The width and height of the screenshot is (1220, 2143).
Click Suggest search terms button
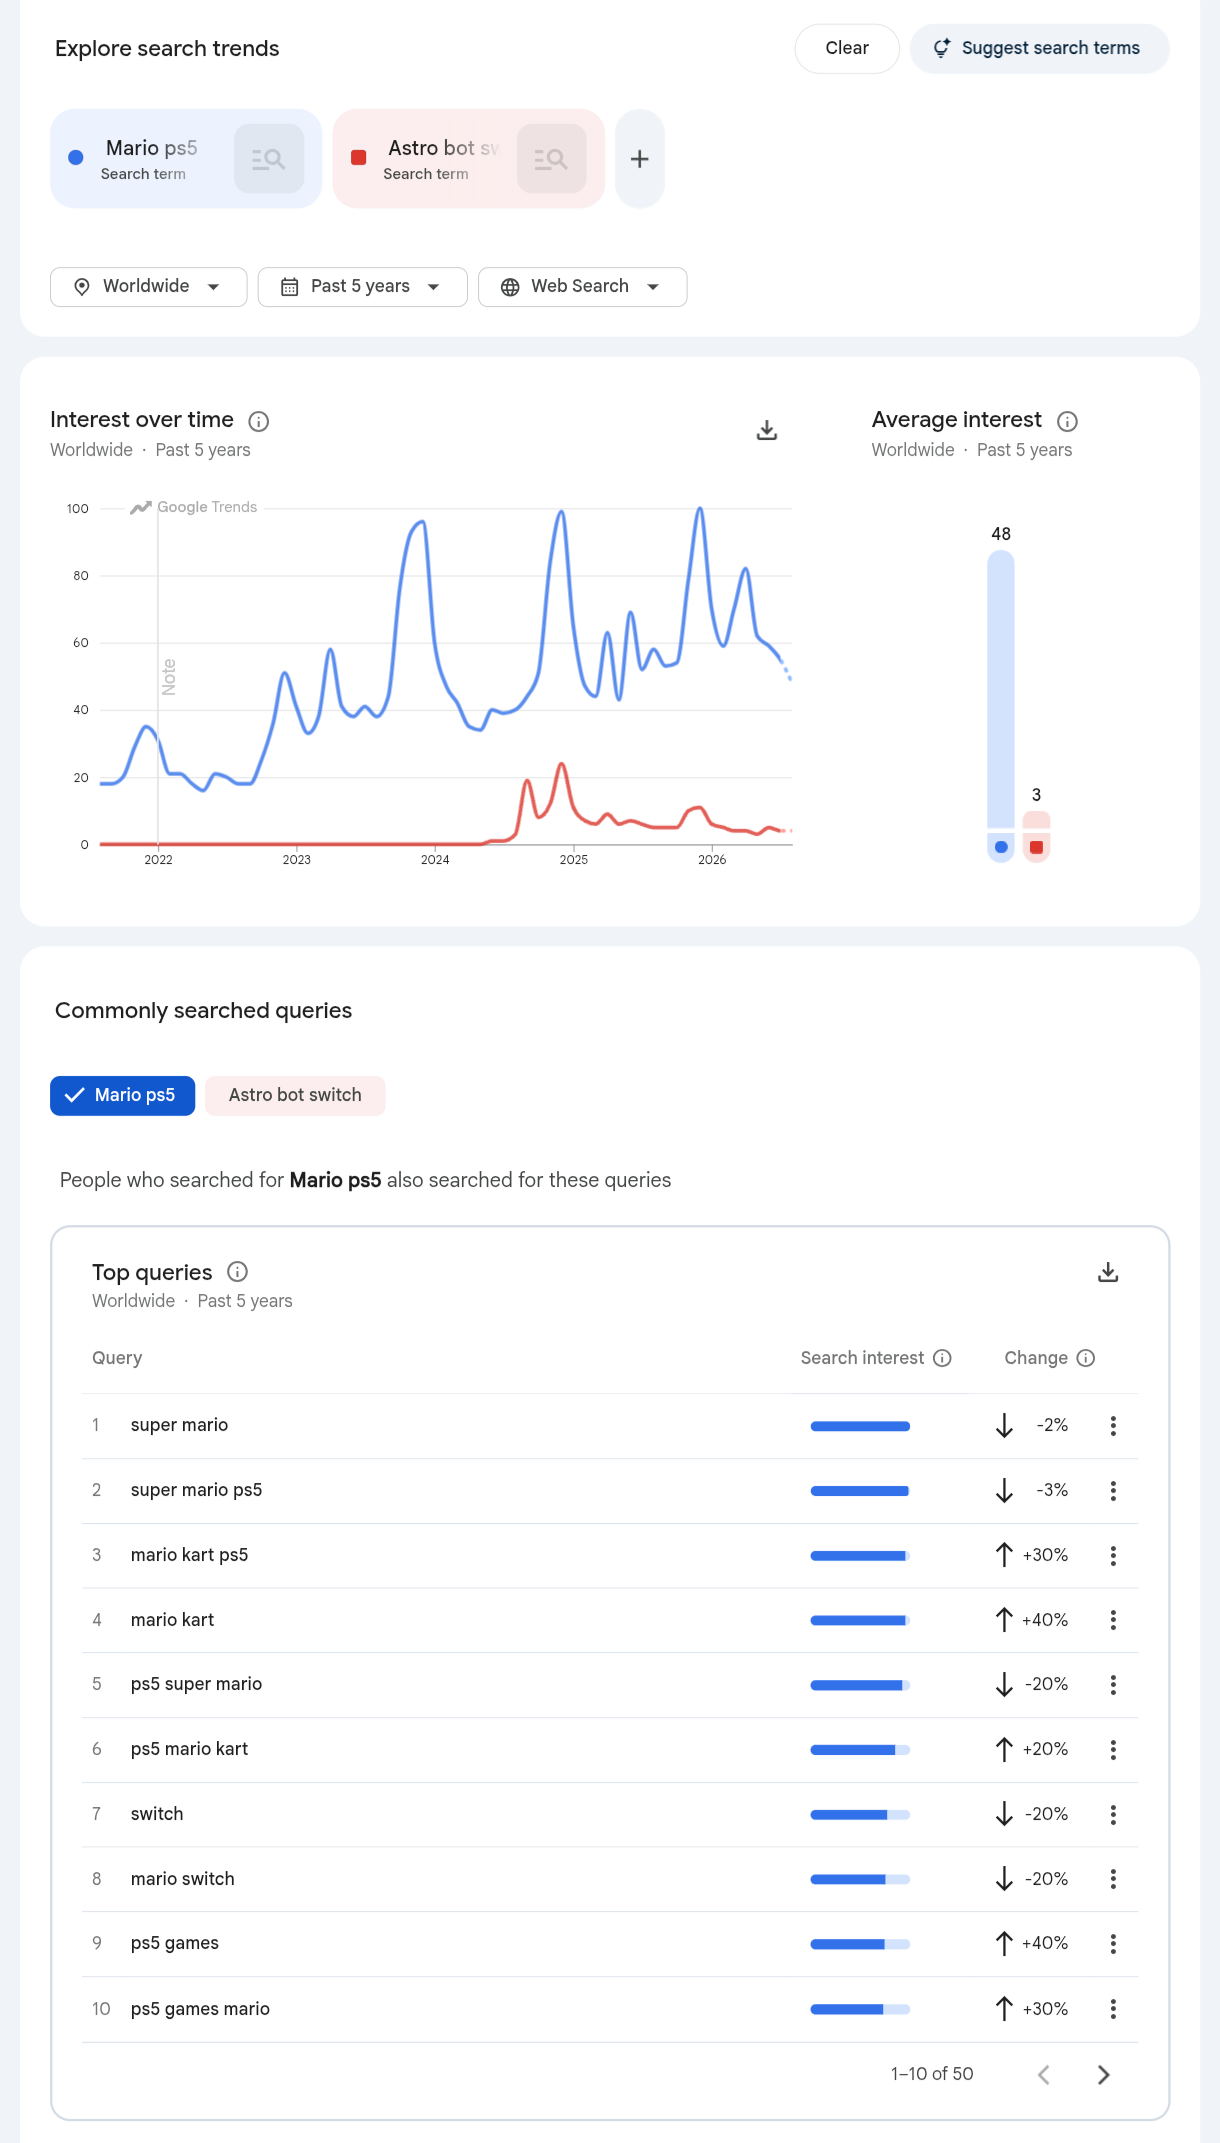tap(1039, 49)
